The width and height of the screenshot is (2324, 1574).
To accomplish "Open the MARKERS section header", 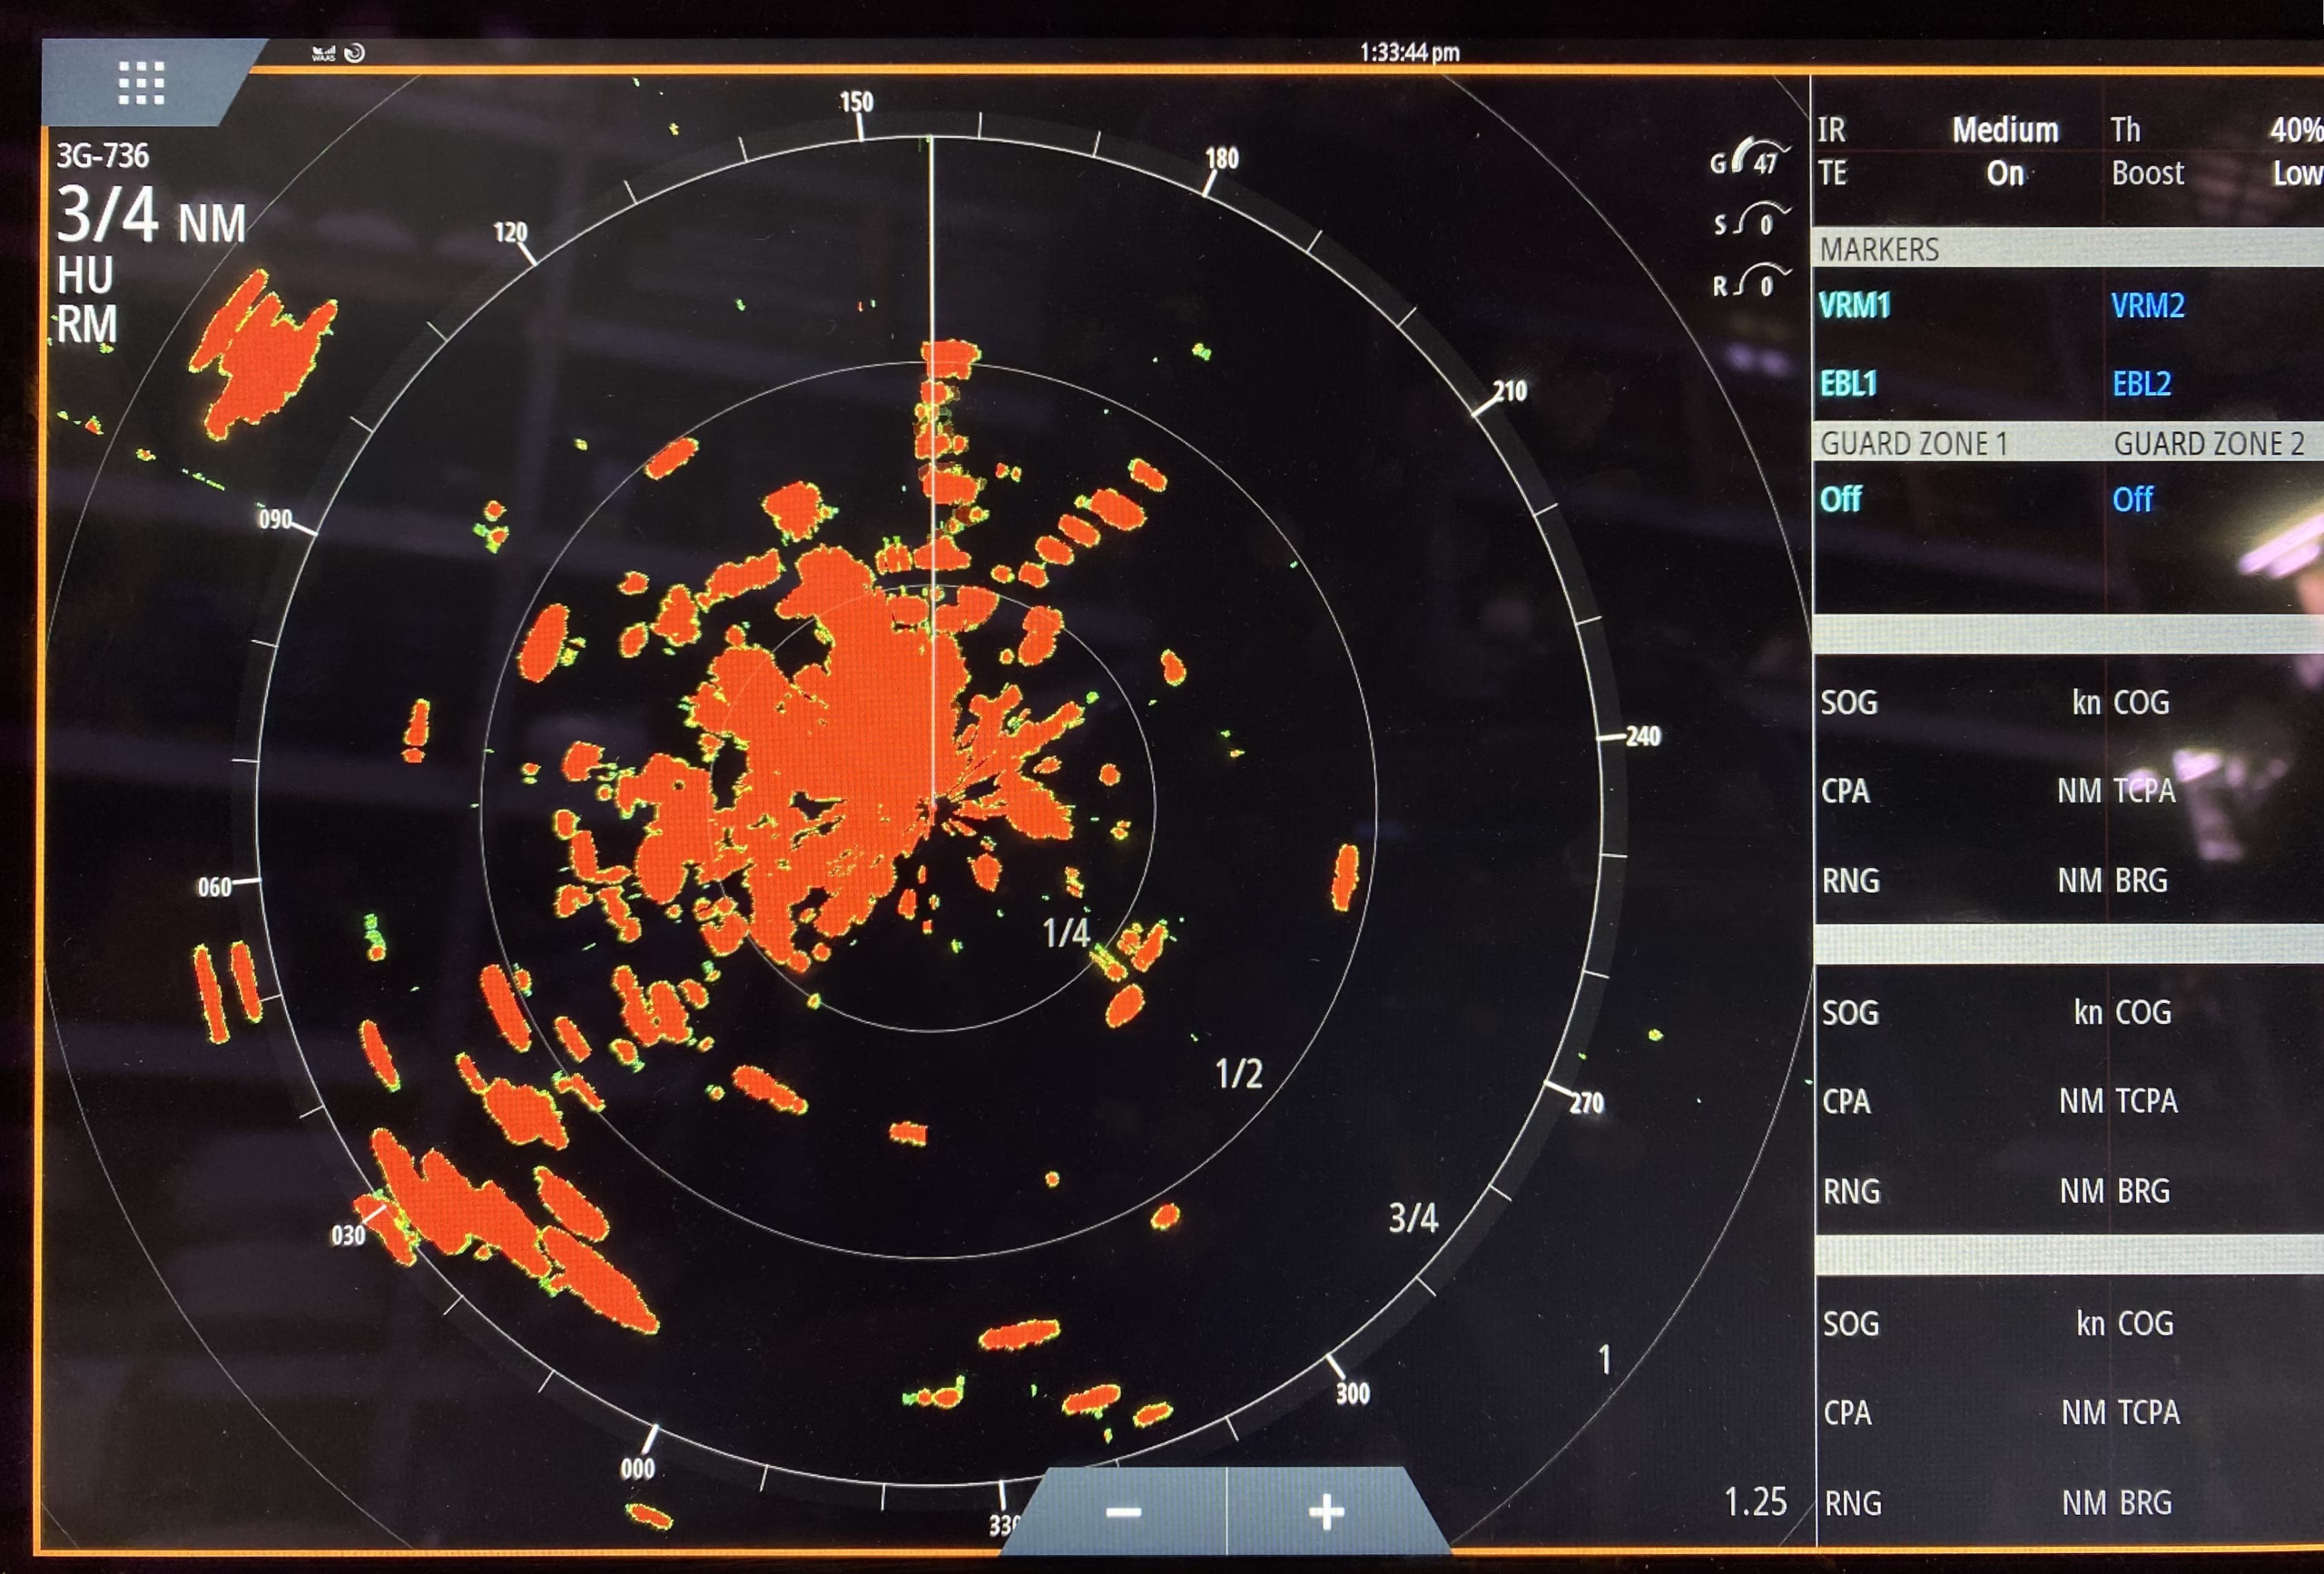I will 1879,249.
